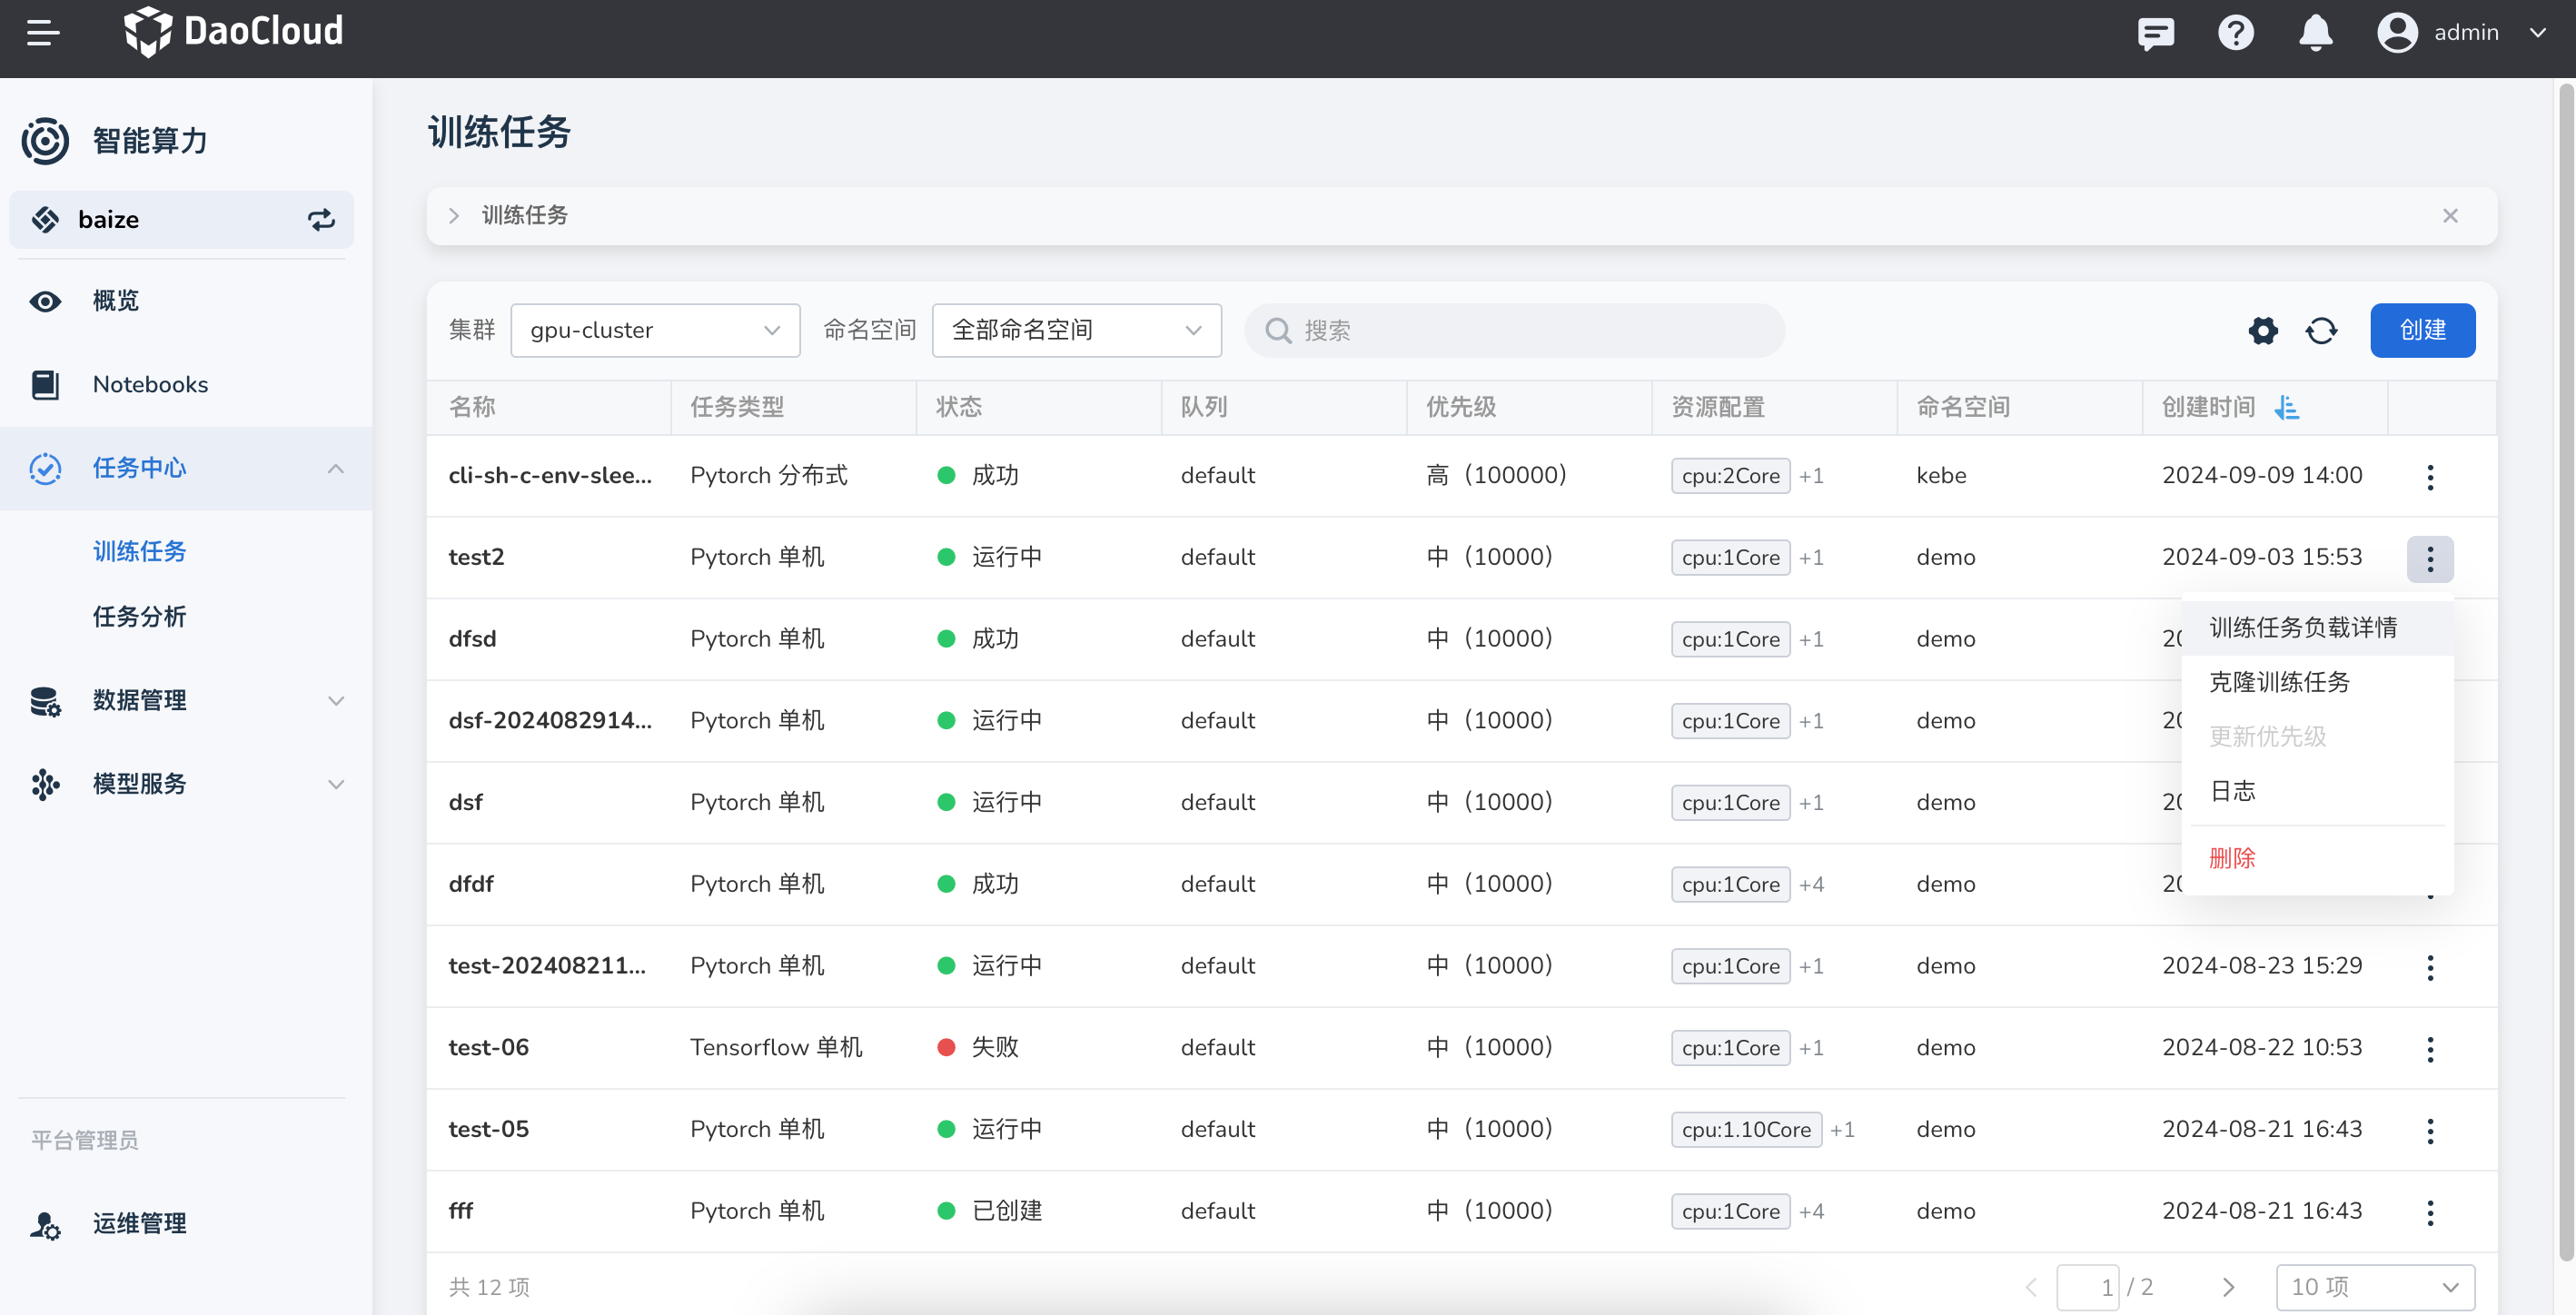Open the test2 task
Viewport: 2576px width, 1315px height.
coord(476,557)
